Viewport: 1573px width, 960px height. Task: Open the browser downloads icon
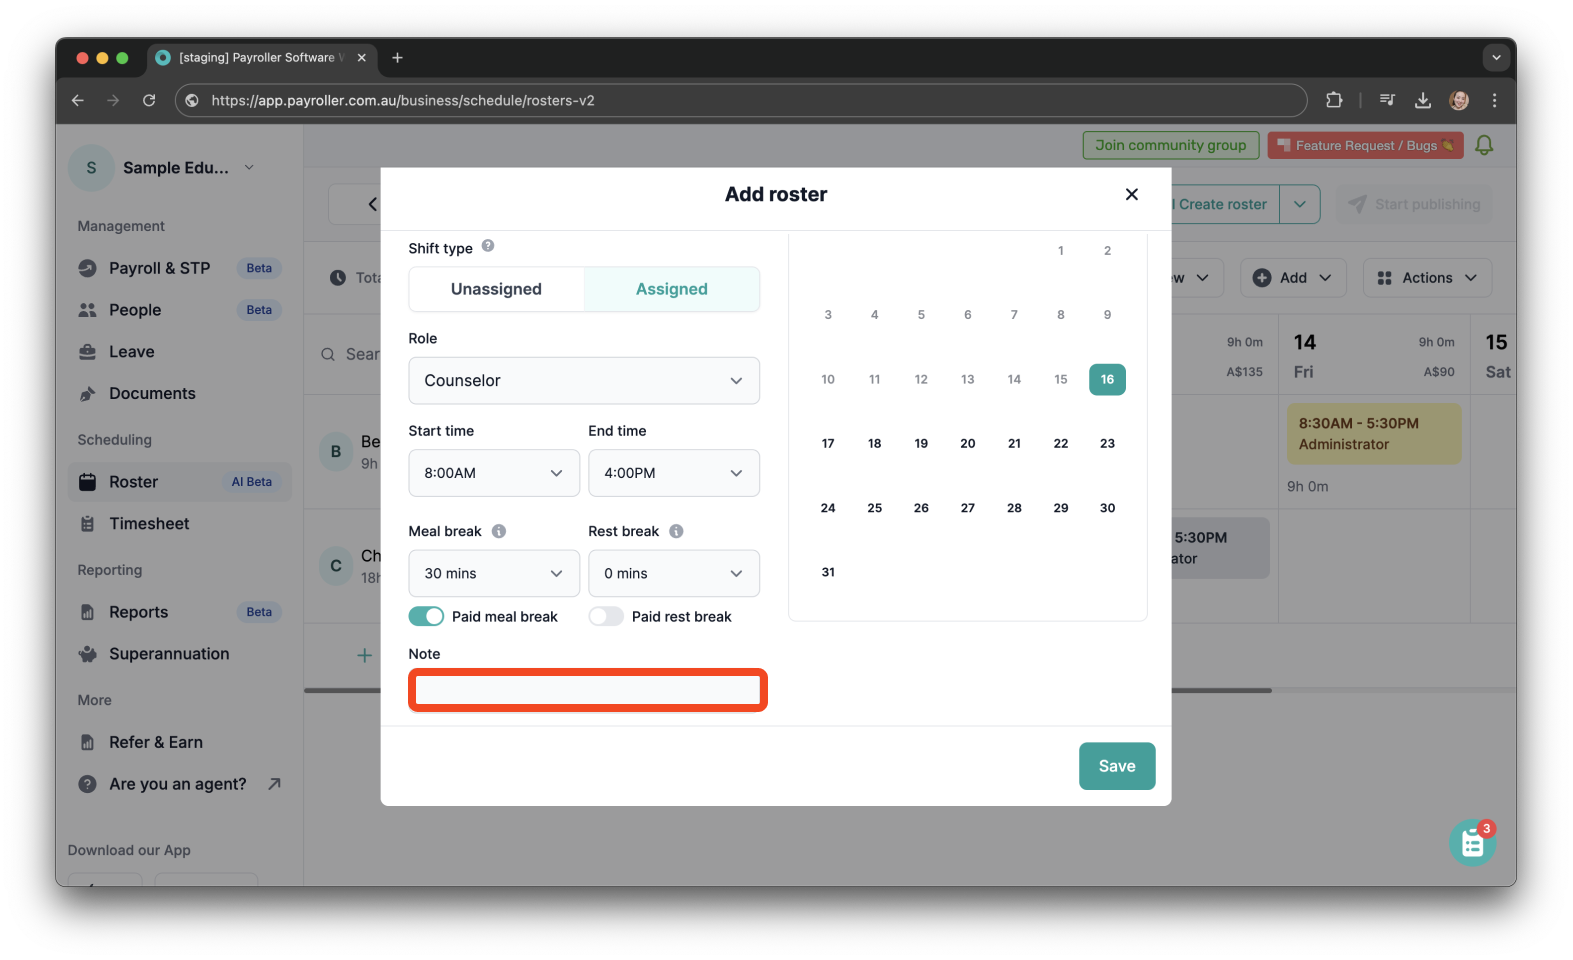pyautogui.click(x=1422, y=100)
